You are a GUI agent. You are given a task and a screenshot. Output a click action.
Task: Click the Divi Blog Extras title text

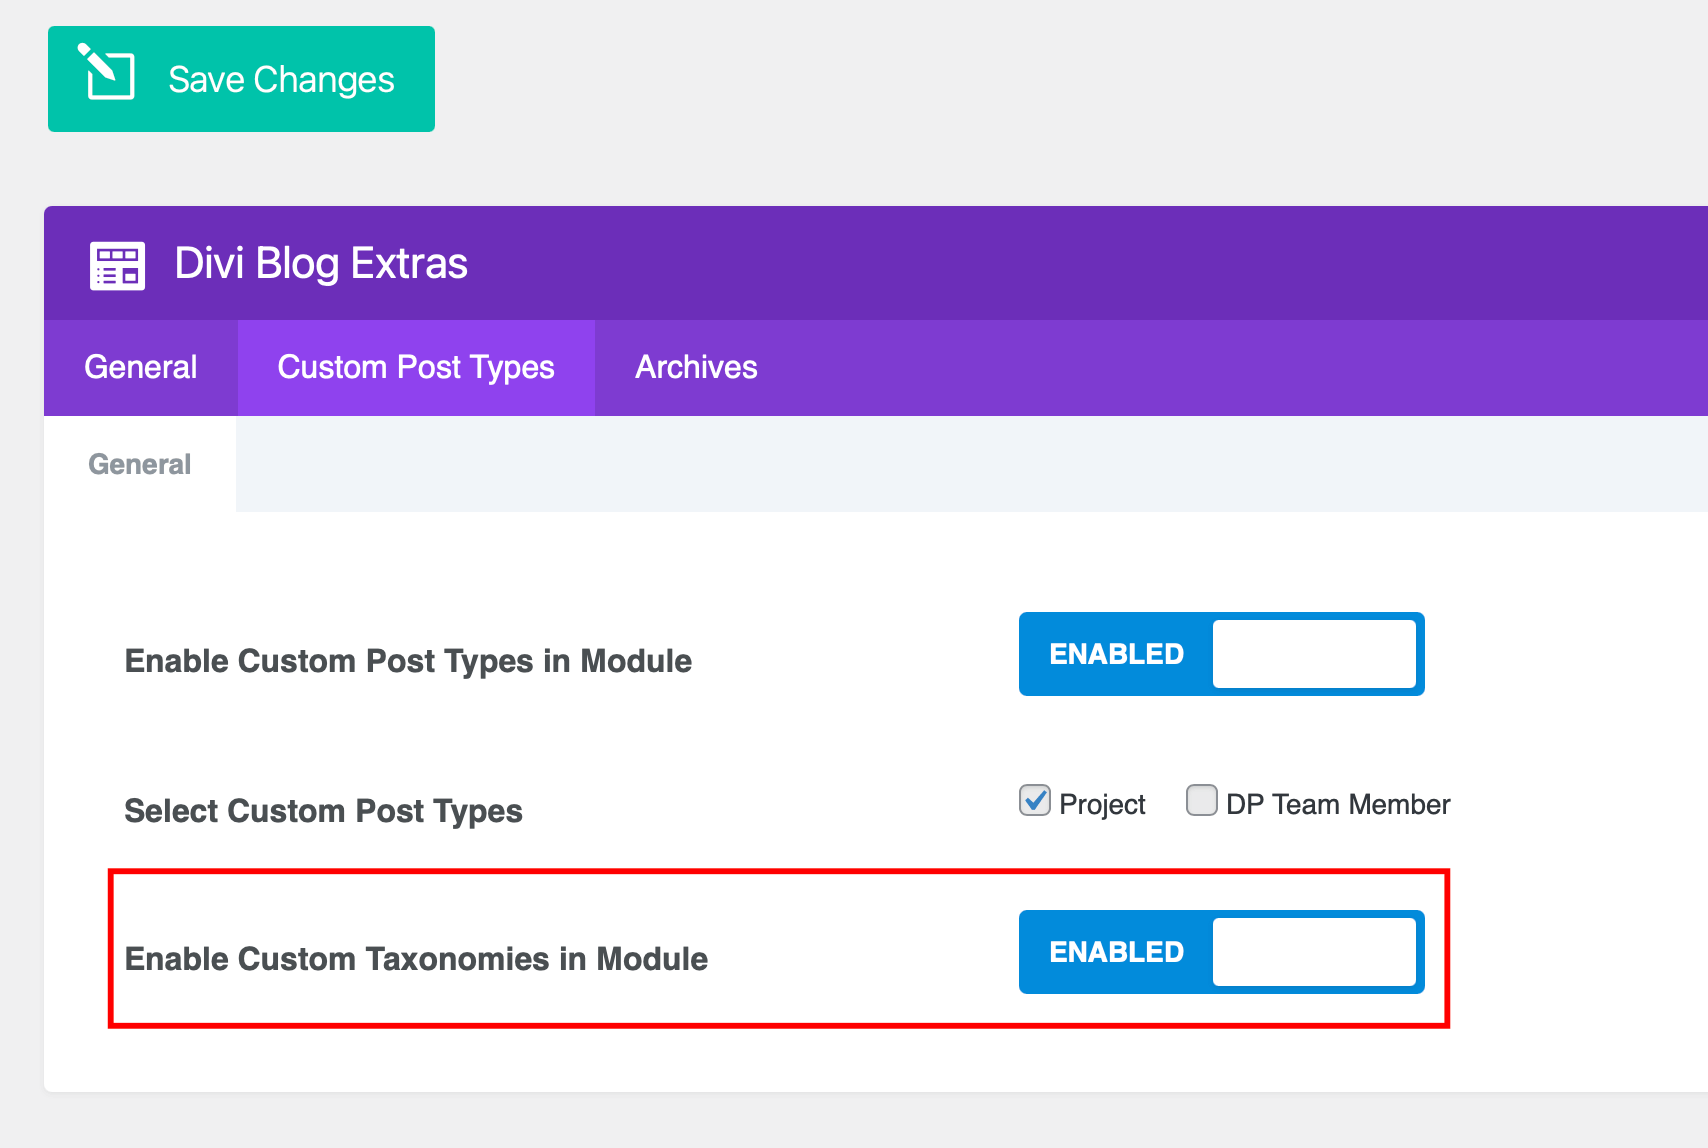(322, 264)
